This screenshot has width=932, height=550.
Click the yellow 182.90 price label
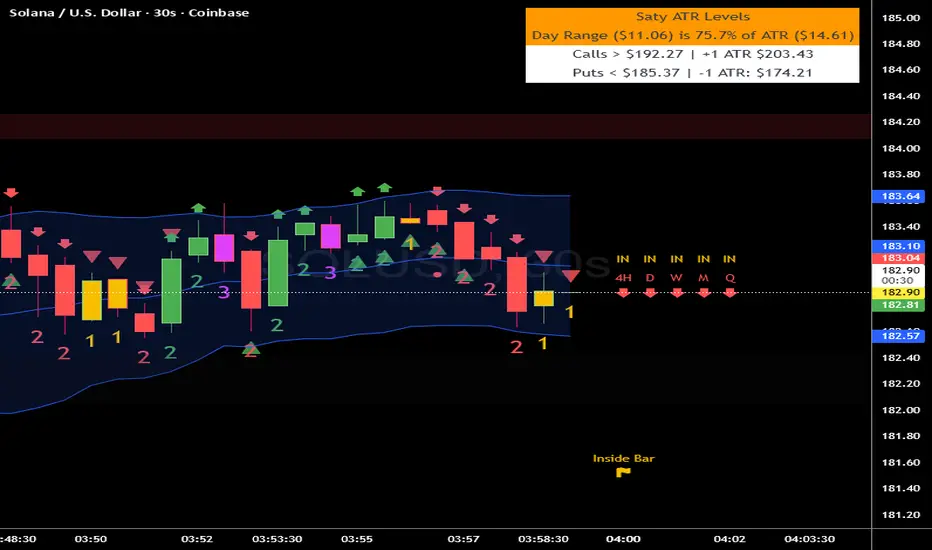[898, 293]
